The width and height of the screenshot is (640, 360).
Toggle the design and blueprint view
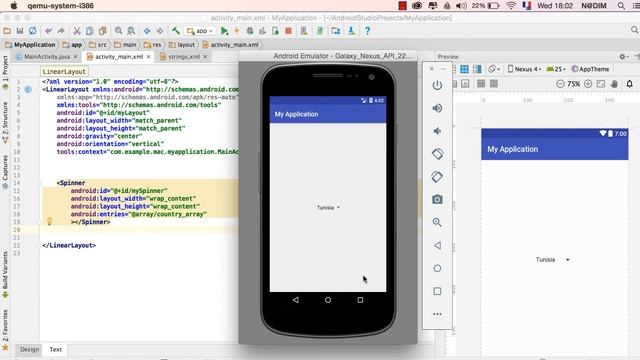pyautogui.click(x=477, y=69)
